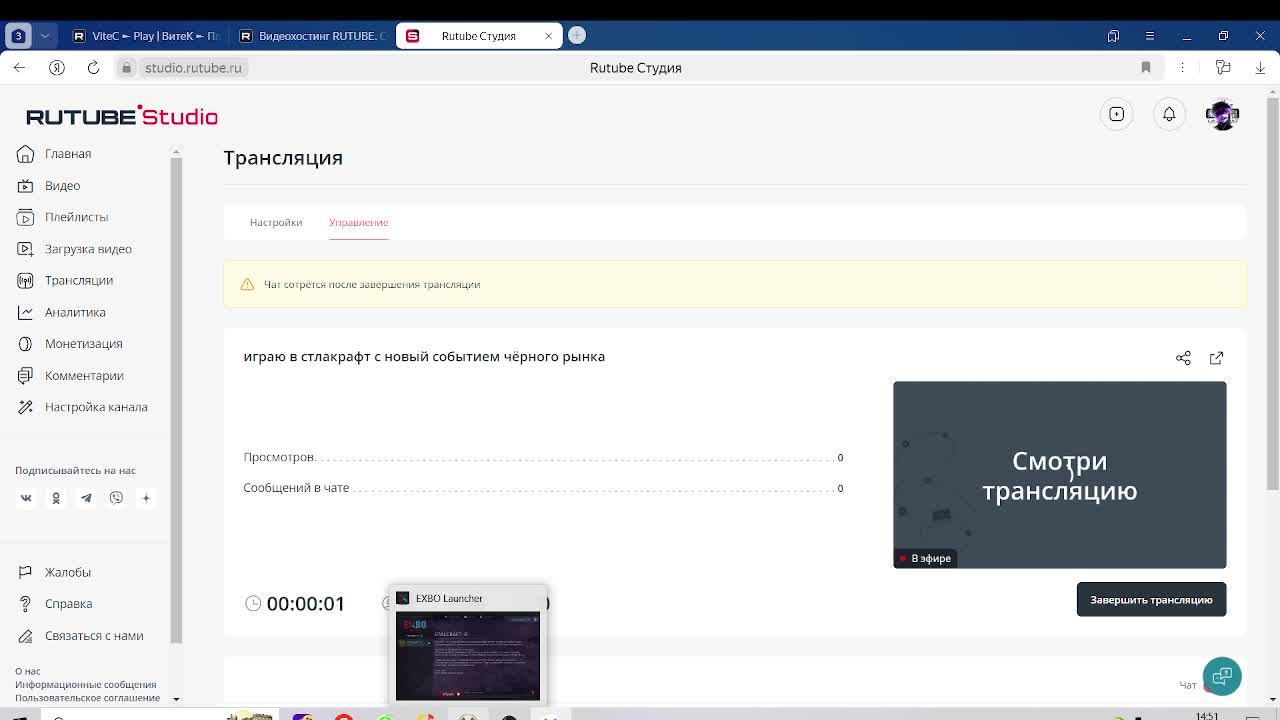Click the Загрузка видео upload icon
This screenshot has height=720, width=1280.
25,249
